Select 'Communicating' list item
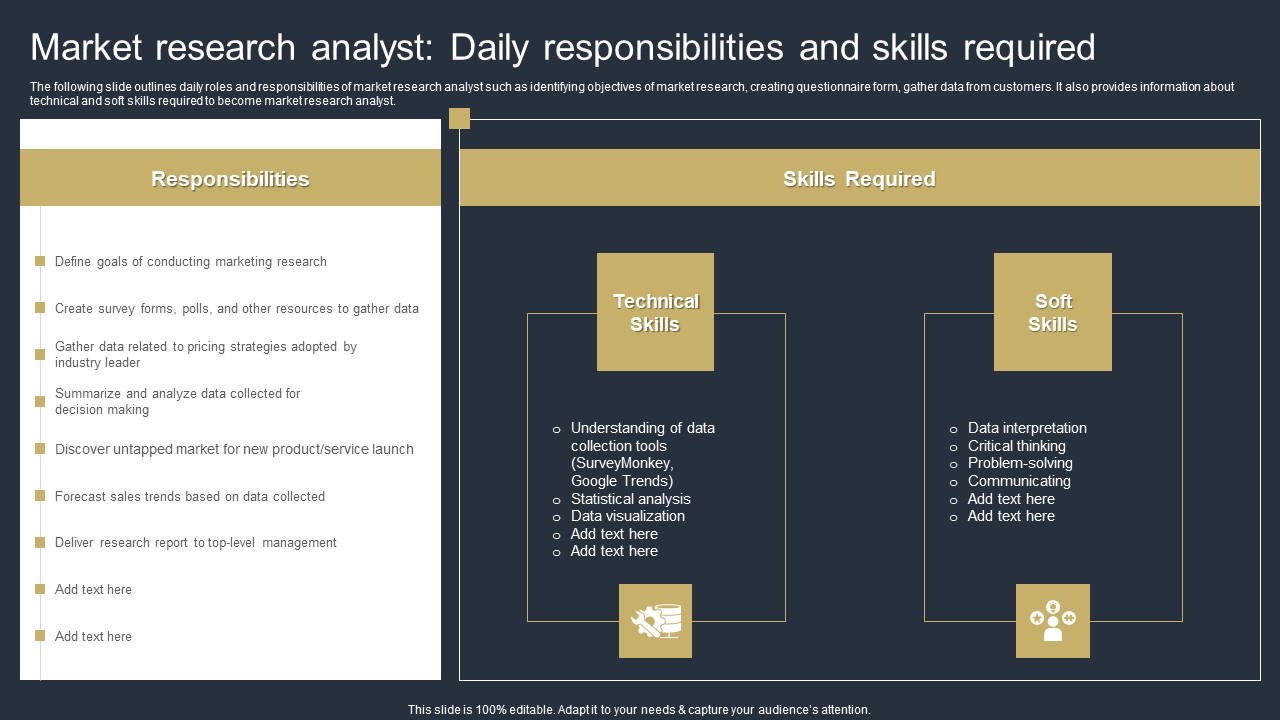The image size is (1280, 720). pyautogui.click(x=1019, y=481)
